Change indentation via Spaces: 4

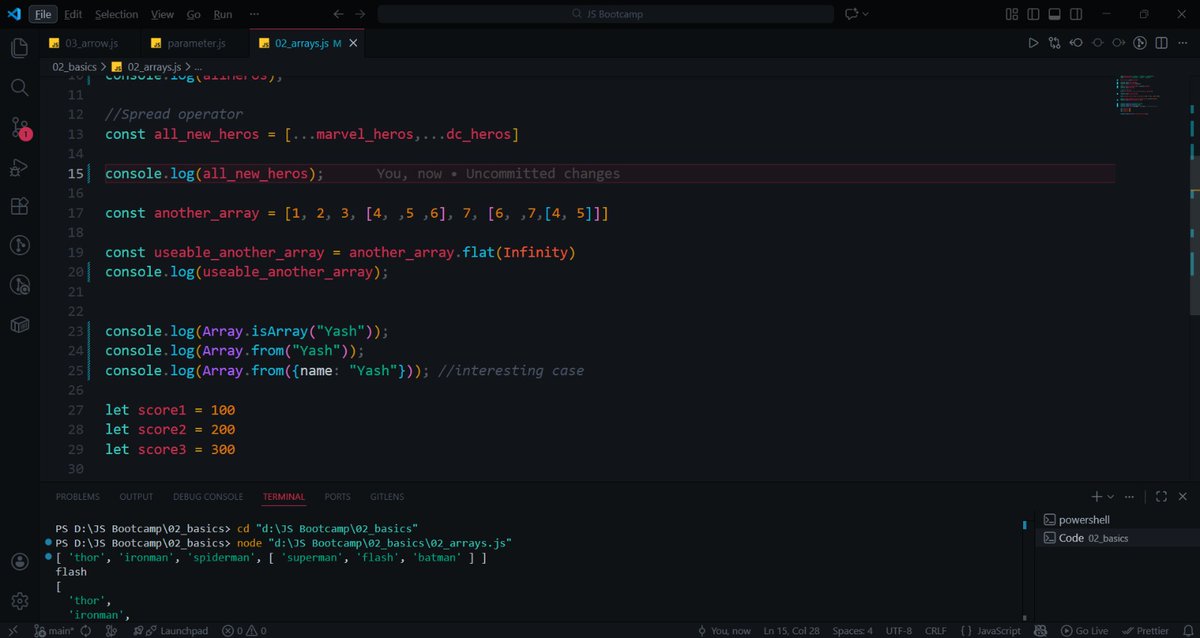tap(853, 630)
